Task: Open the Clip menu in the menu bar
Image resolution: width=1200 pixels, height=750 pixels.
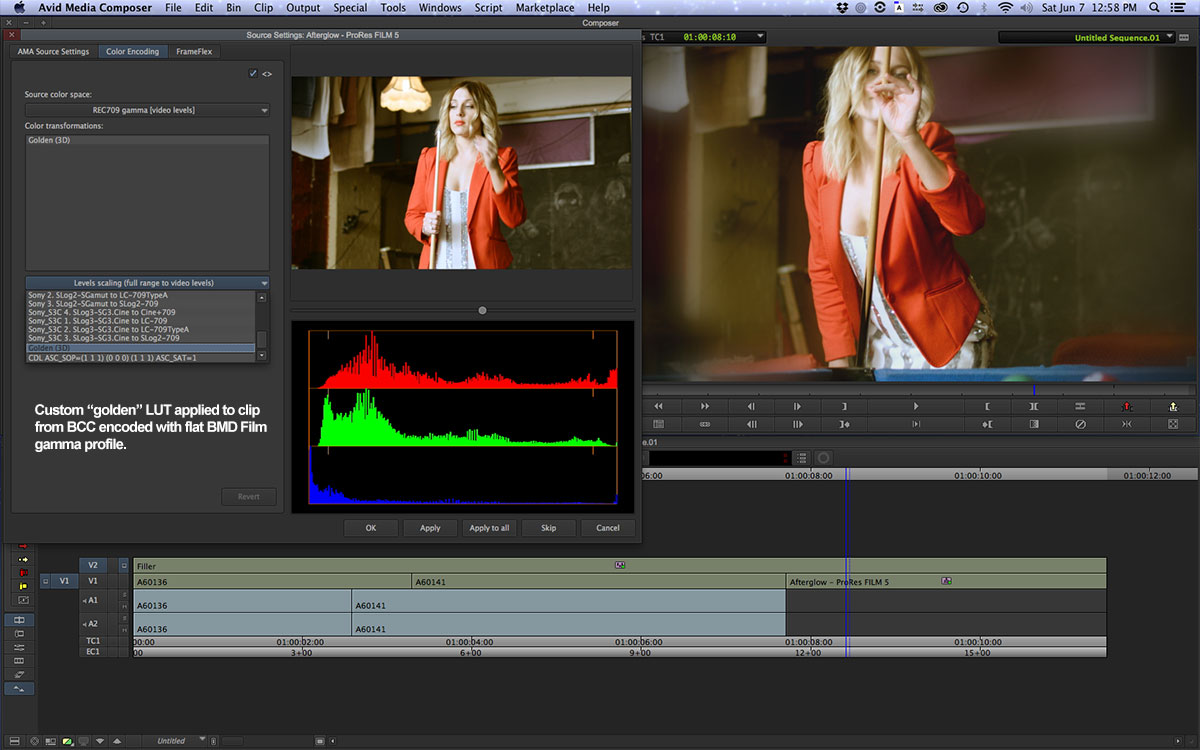Action: (264, 8)
